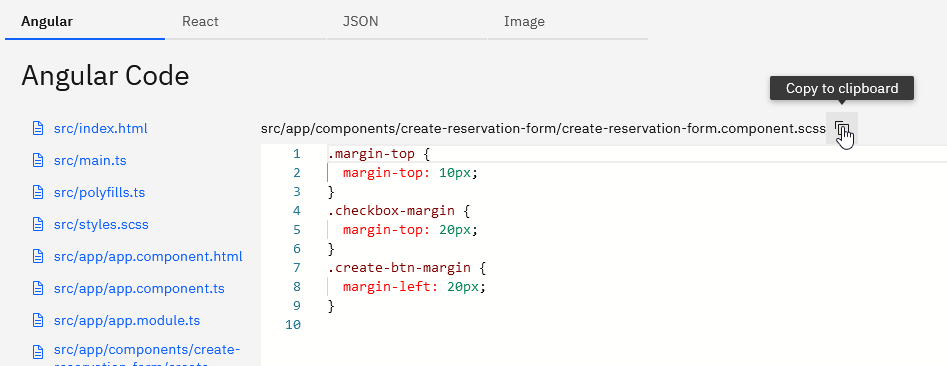Open the src/app/app.component.ts link

coord(139,289)
